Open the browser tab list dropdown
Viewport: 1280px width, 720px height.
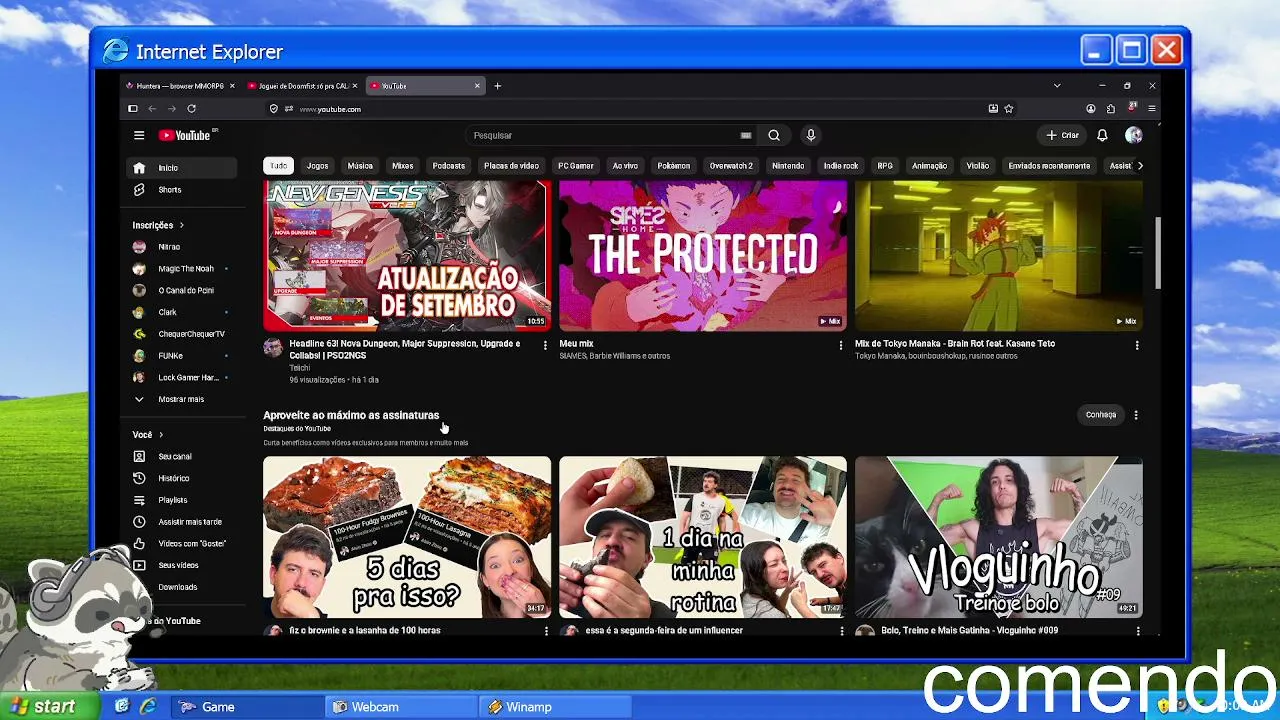coord(1057,86)
